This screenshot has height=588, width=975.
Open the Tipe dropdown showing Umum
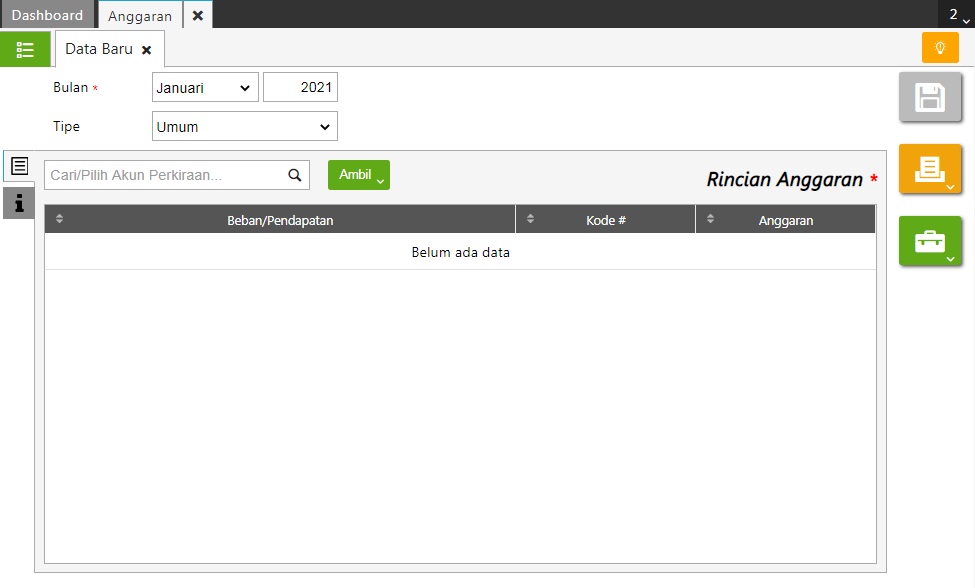click(245, 127)
